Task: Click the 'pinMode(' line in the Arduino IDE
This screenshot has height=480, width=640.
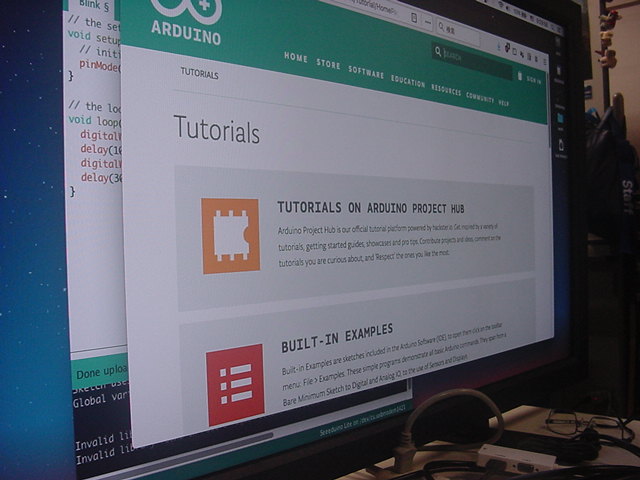Action: (x=100, y=65)
